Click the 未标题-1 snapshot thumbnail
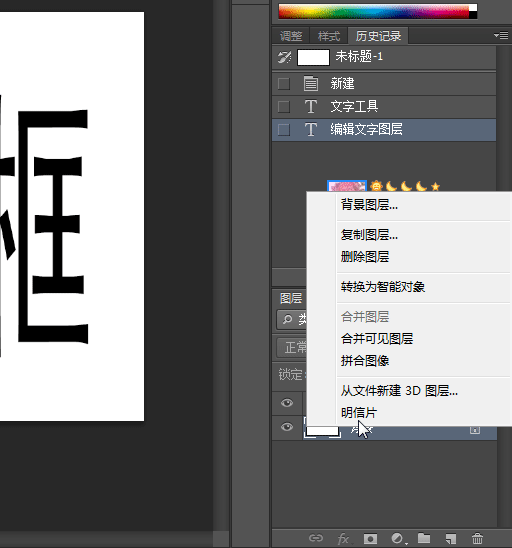The image size is (512, 548). pos(313,57)
